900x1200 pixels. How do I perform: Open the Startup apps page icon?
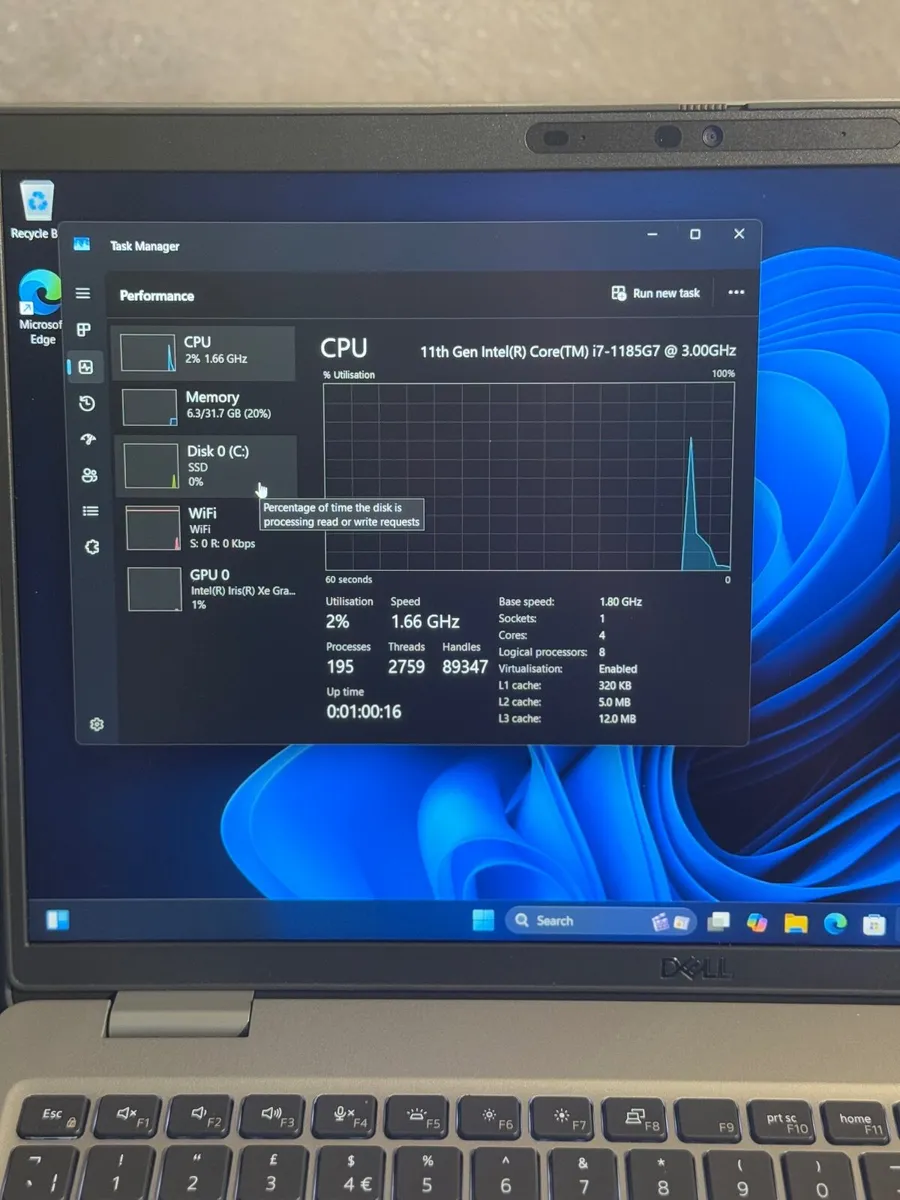[88, 439]
